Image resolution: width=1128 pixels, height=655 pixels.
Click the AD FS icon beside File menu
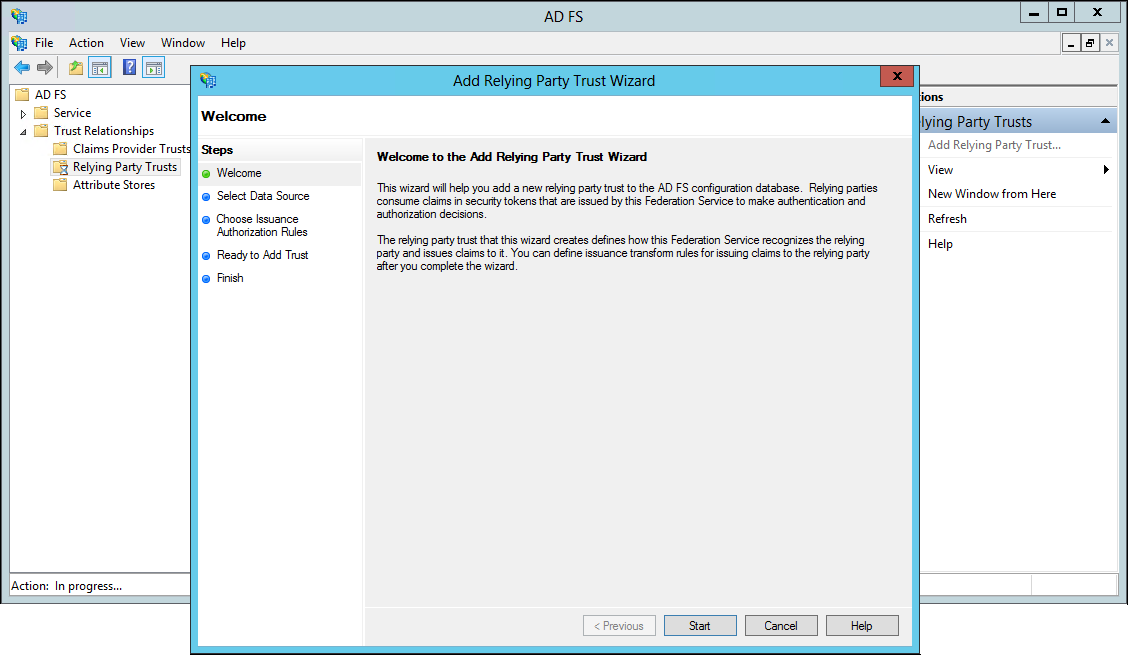click(19, 43)
